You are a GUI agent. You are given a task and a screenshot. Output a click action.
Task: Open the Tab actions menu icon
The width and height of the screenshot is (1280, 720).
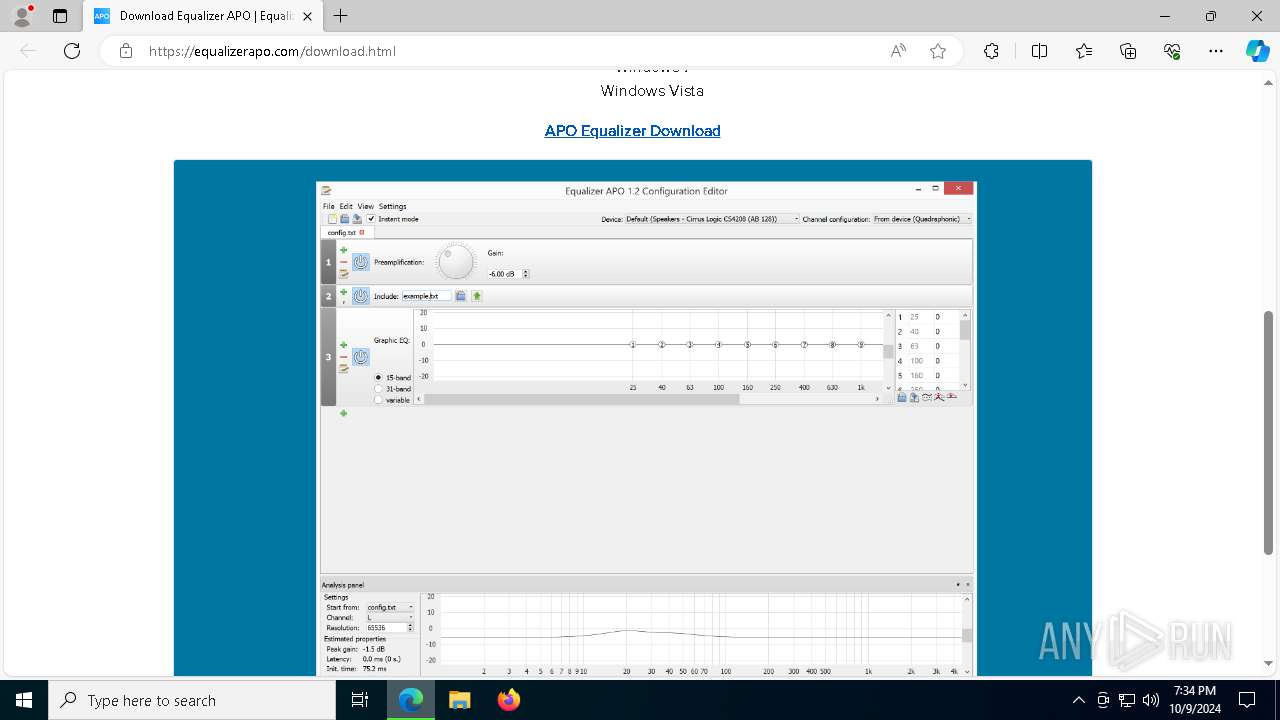click(x=60, y=16)
